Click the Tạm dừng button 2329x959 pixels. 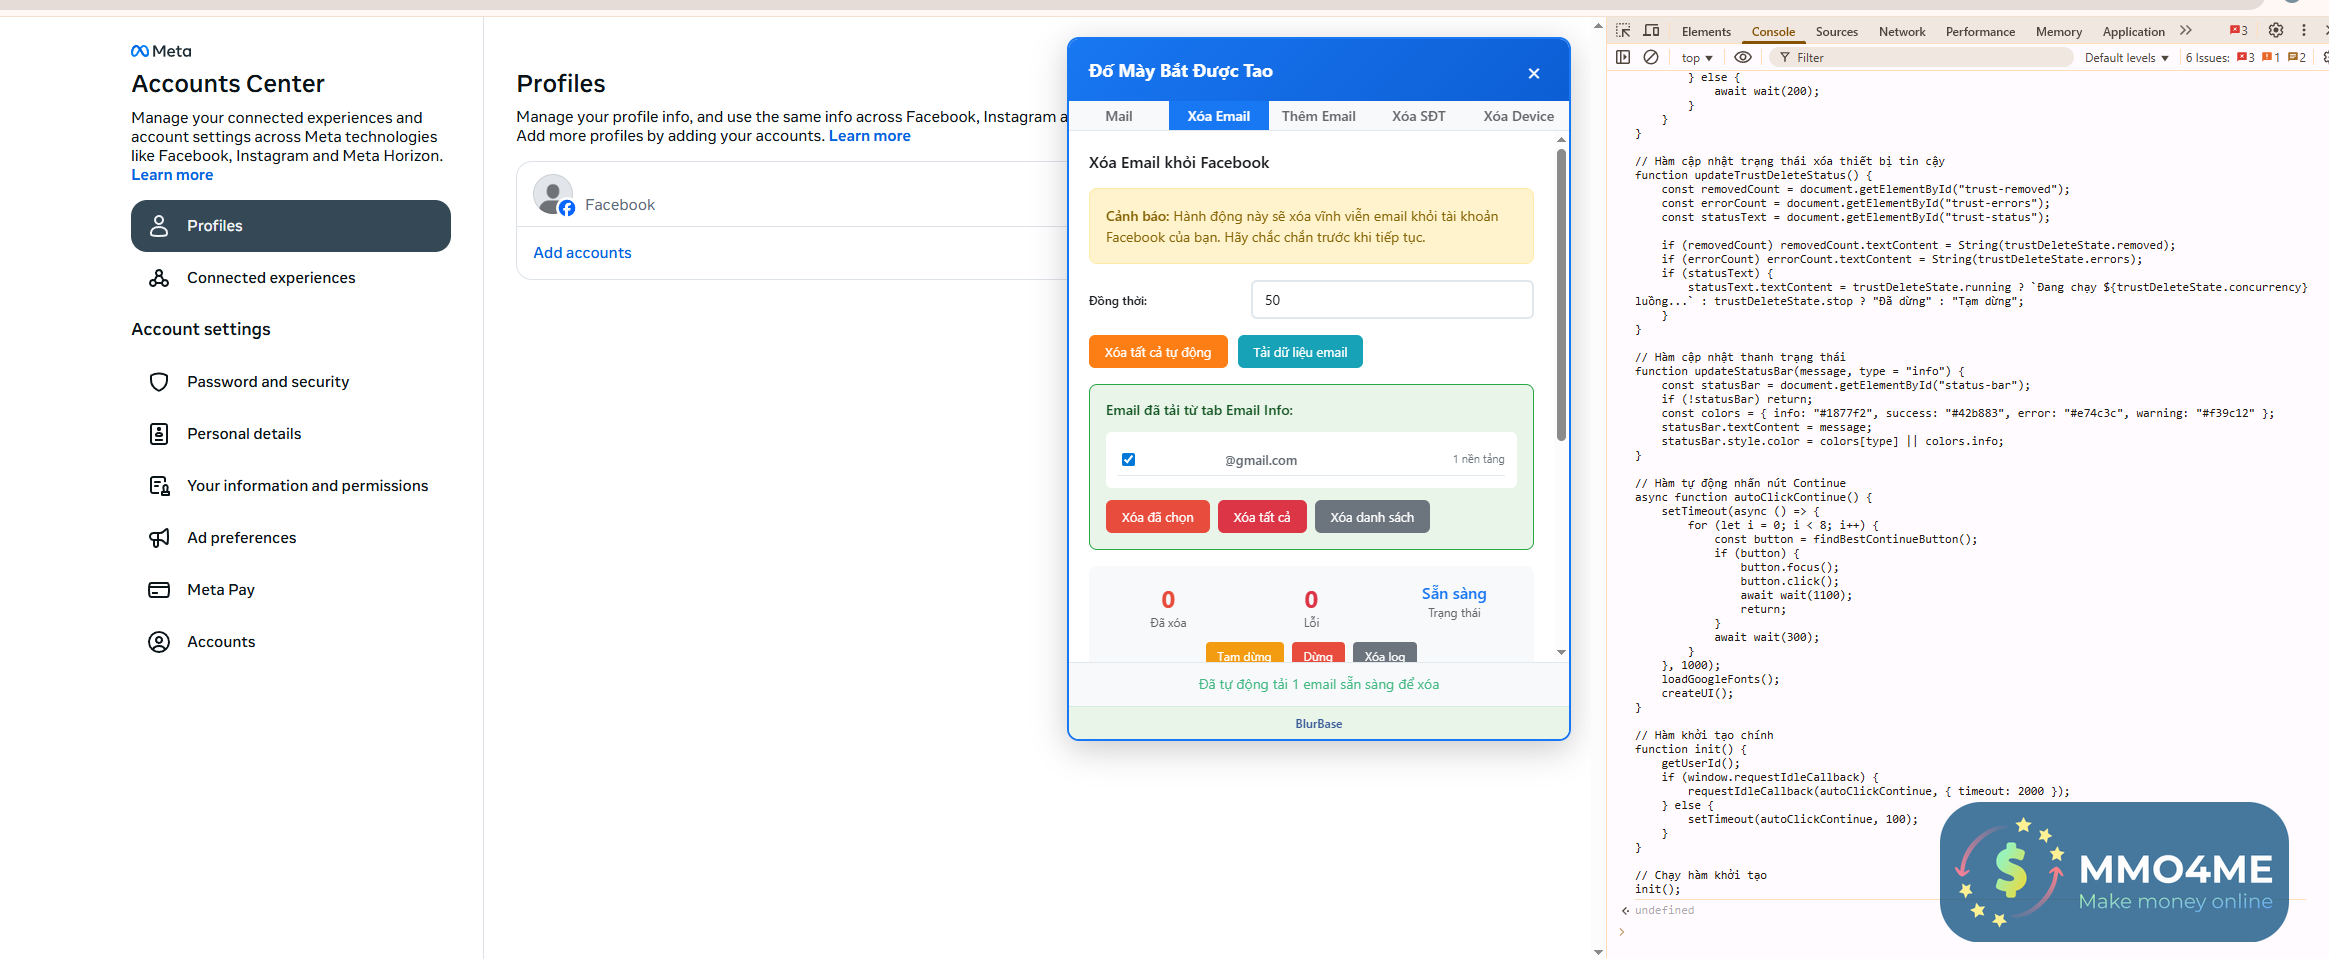1244,654
